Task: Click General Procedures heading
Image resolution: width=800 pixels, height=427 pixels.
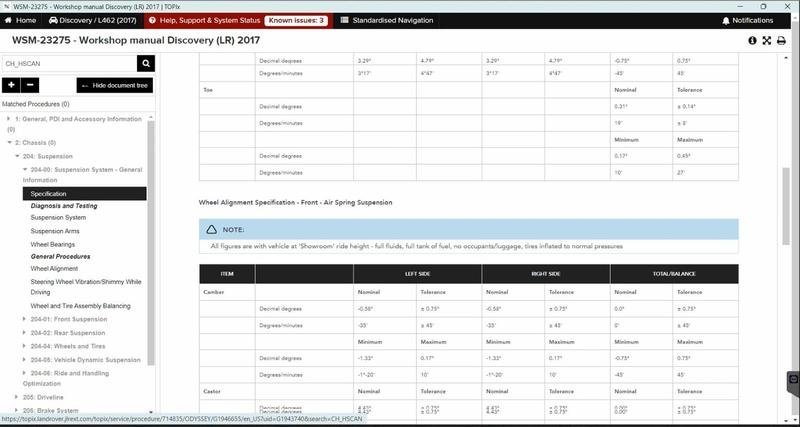Action: pos(60,257)
